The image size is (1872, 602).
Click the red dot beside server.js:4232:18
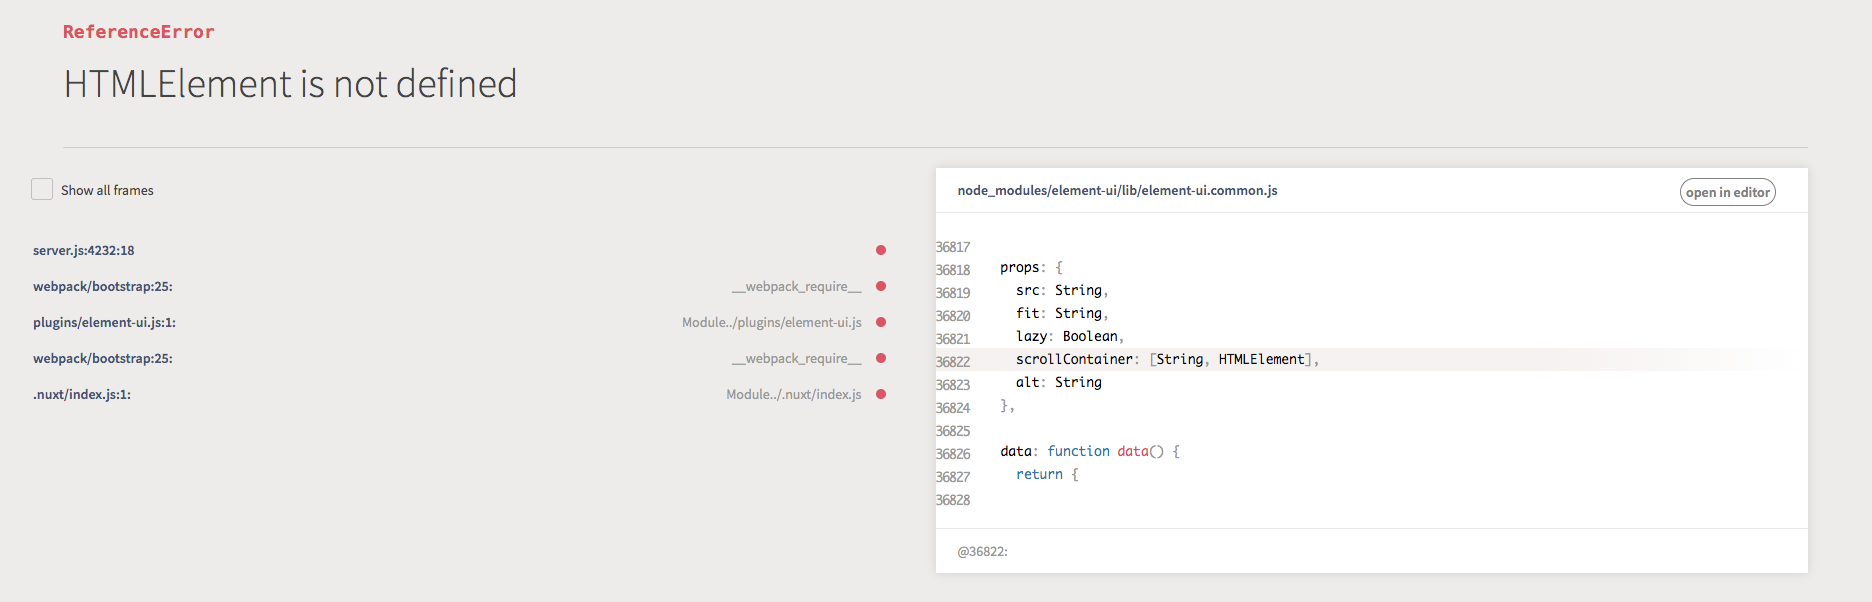pos(881,250)
